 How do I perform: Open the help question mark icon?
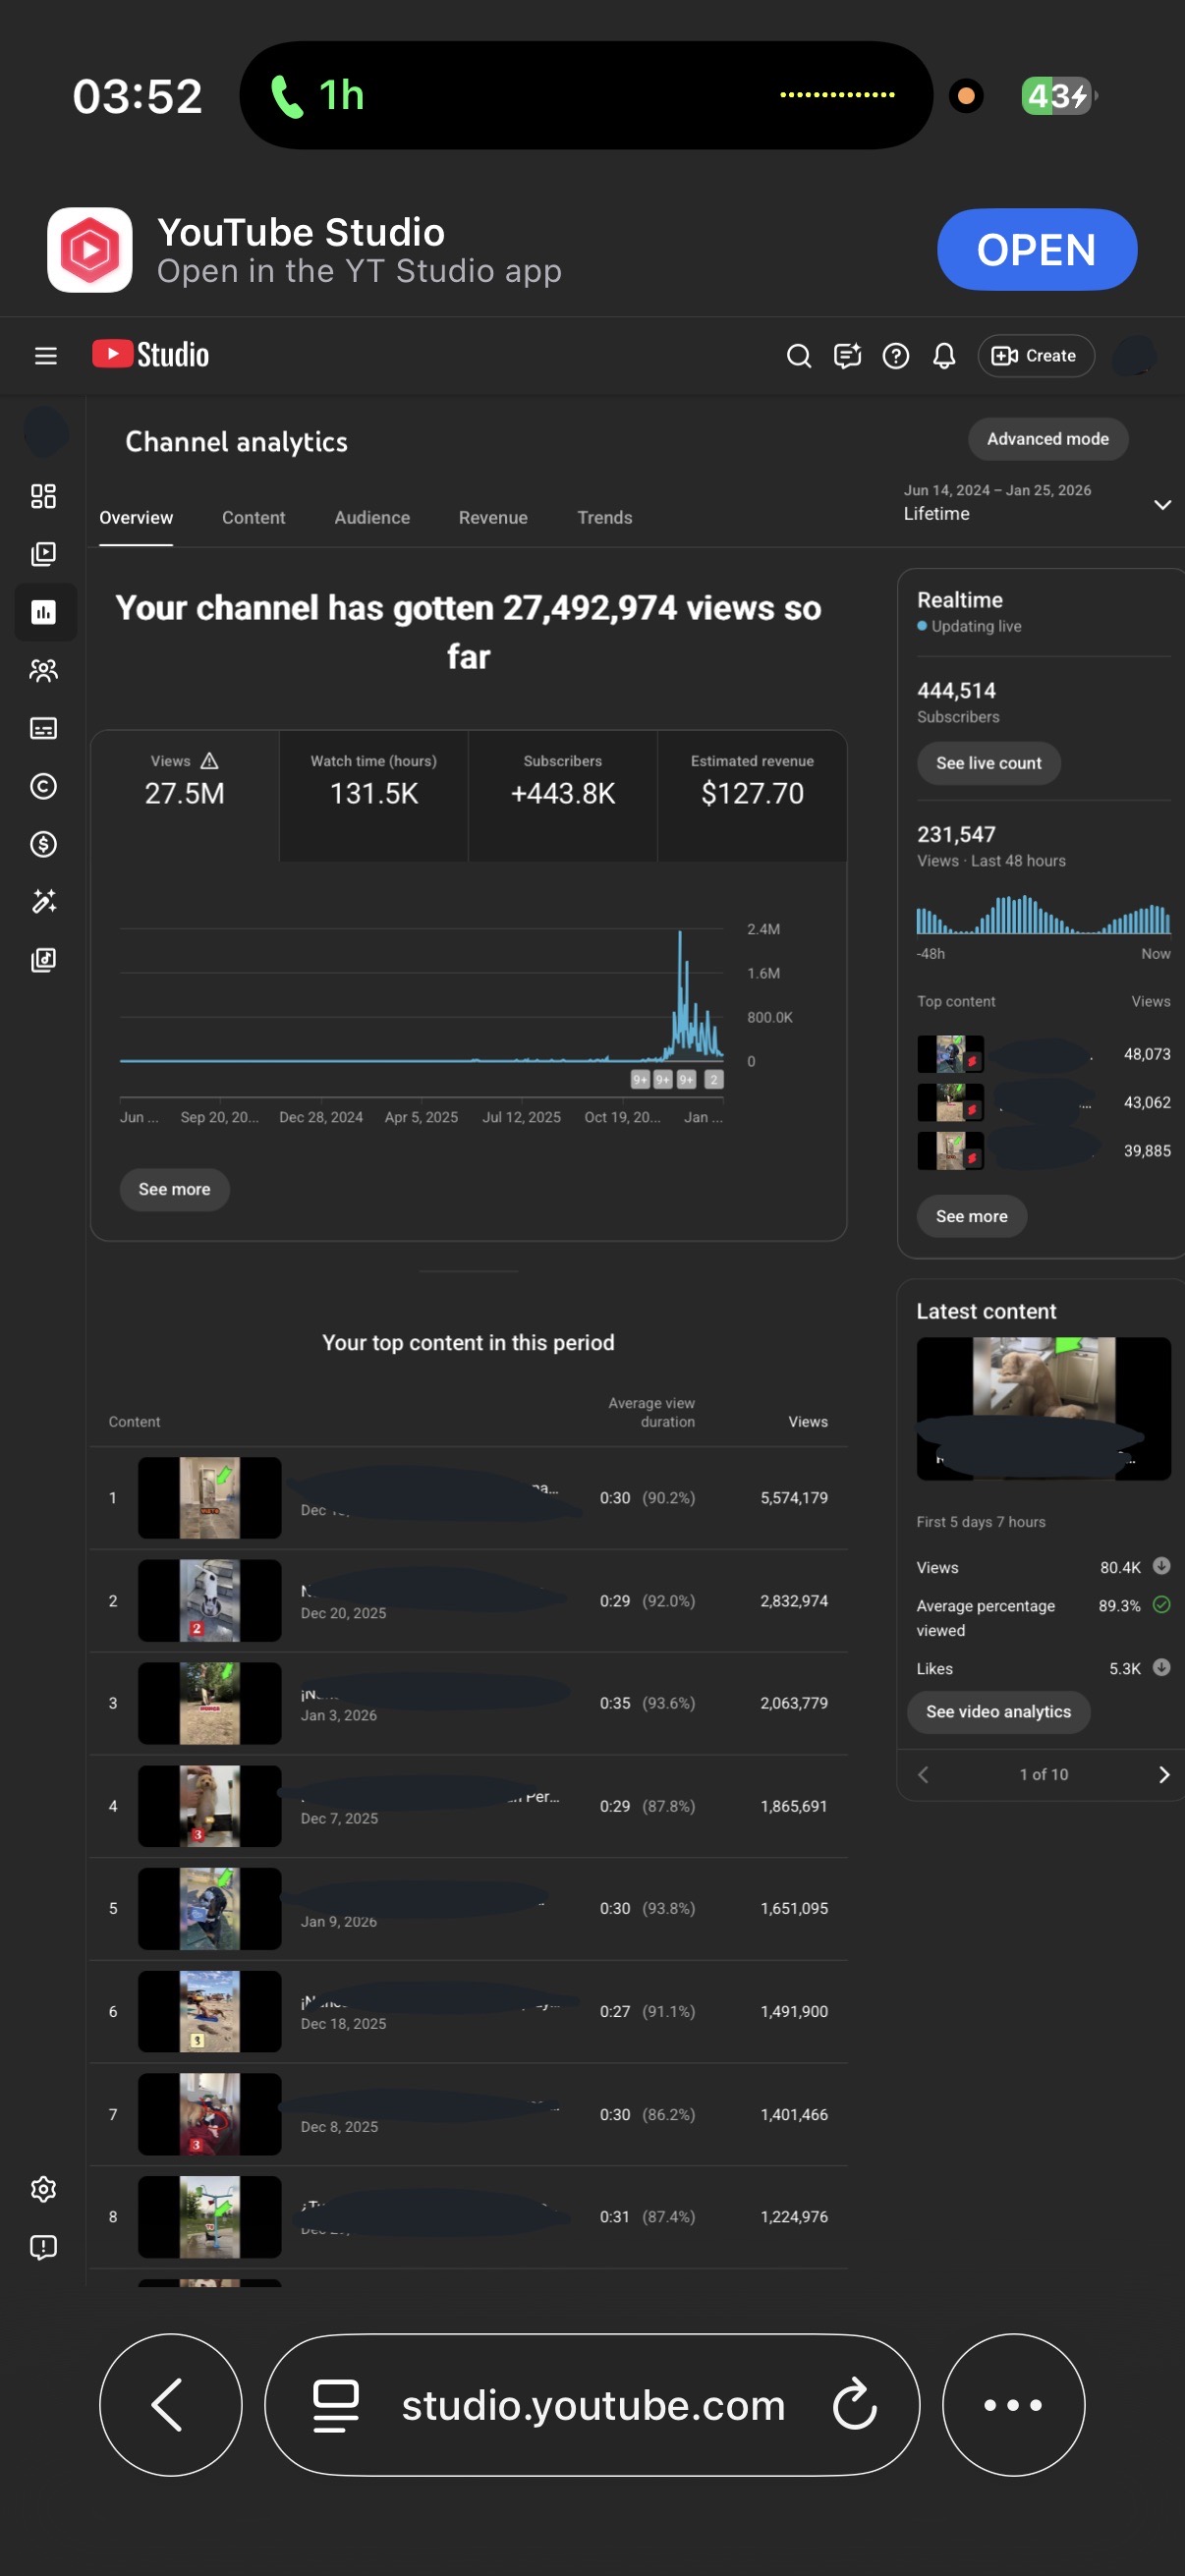point(896,355)
